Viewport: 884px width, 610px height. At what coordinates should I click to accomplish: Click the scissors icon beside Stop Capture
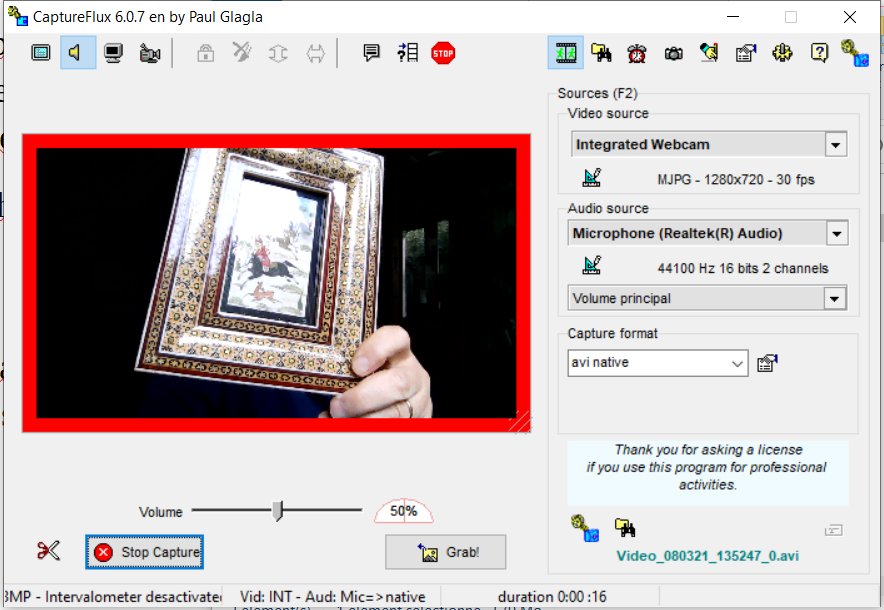pos(49,551)
